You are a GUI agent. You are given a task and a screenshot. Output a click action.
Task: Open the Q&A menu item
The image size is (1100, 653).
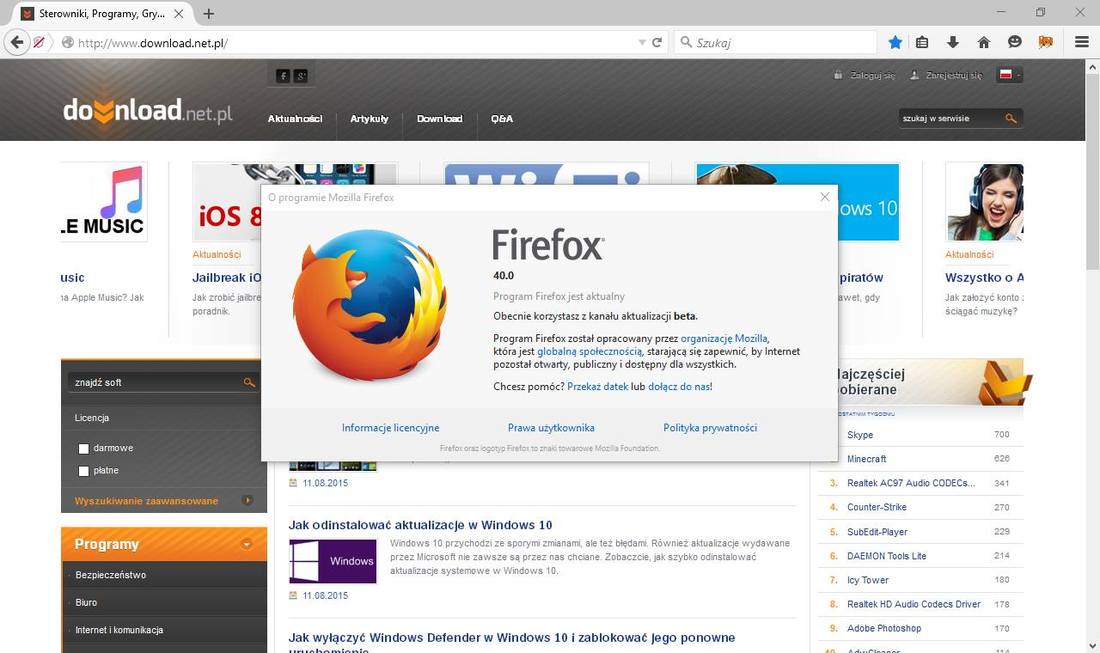(502, 119)
